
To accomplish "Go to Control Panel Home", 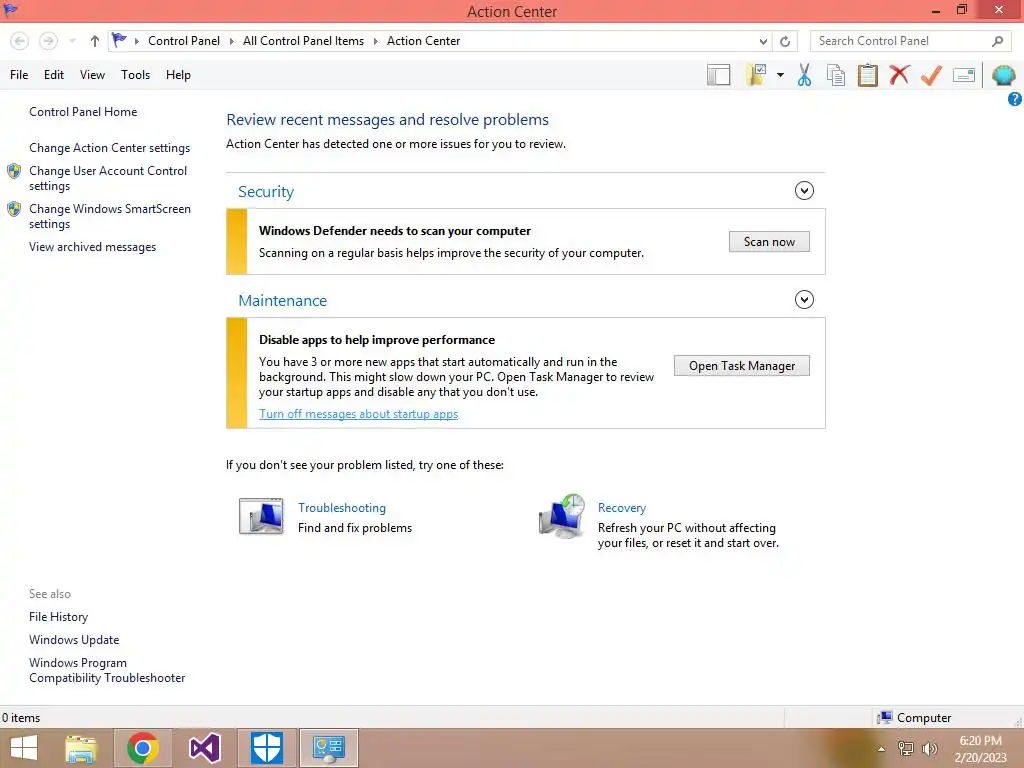I will point(83,112).
